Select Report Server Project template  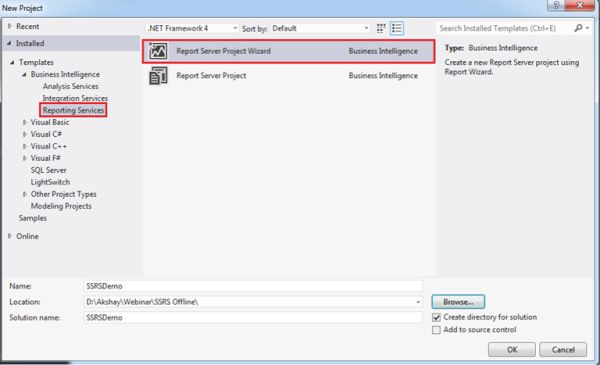[x=289, y=75]
